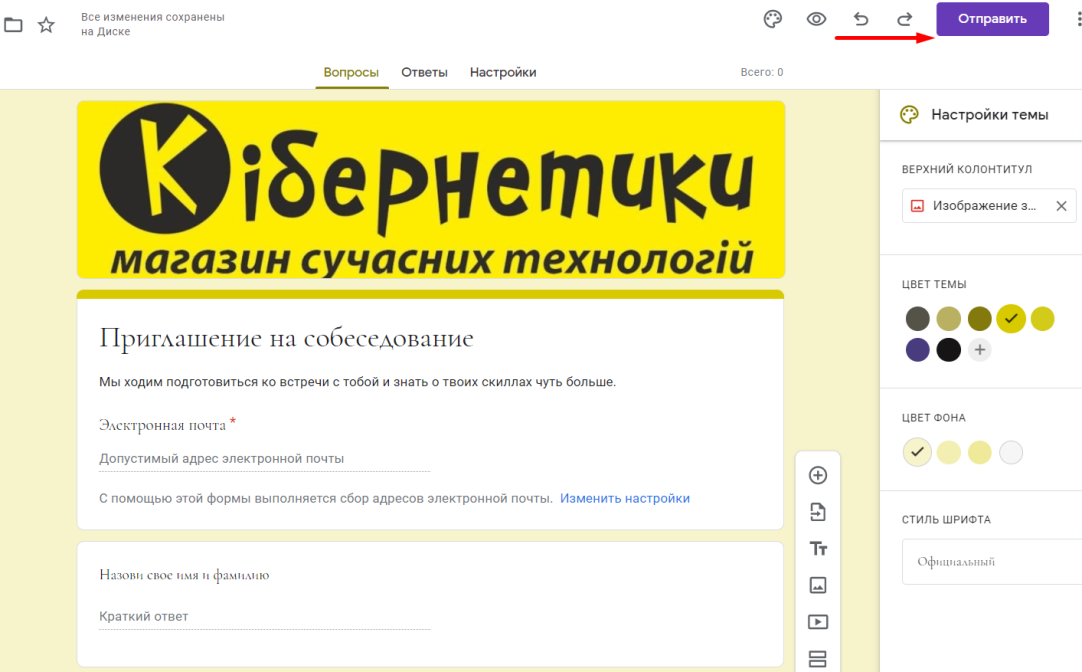The width and height of the screenshot is (1082, 672).
Task: Click the Всего: 0 points text
Action: (762, 72)
